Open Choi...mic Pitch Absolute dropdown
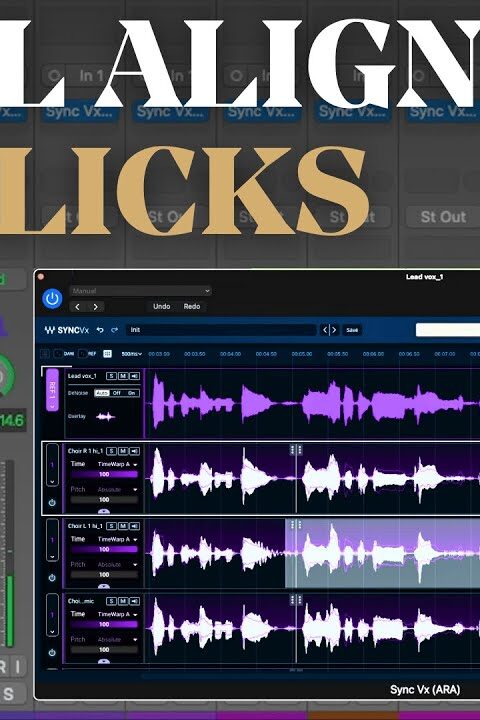Screen dimensions: 480x720 [x=118, y=639]
